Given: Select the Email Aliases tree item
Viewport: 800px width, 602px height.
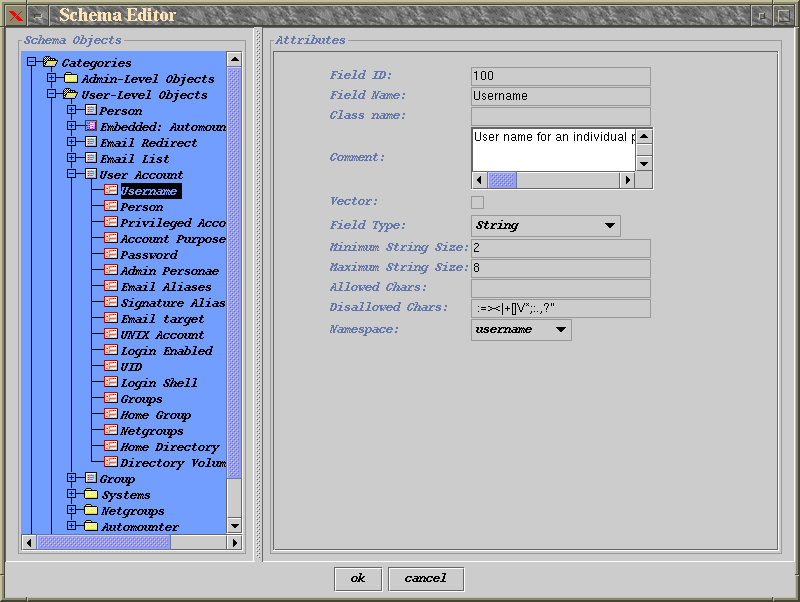Looking at the screenshot, I should [x=166, y=287].
